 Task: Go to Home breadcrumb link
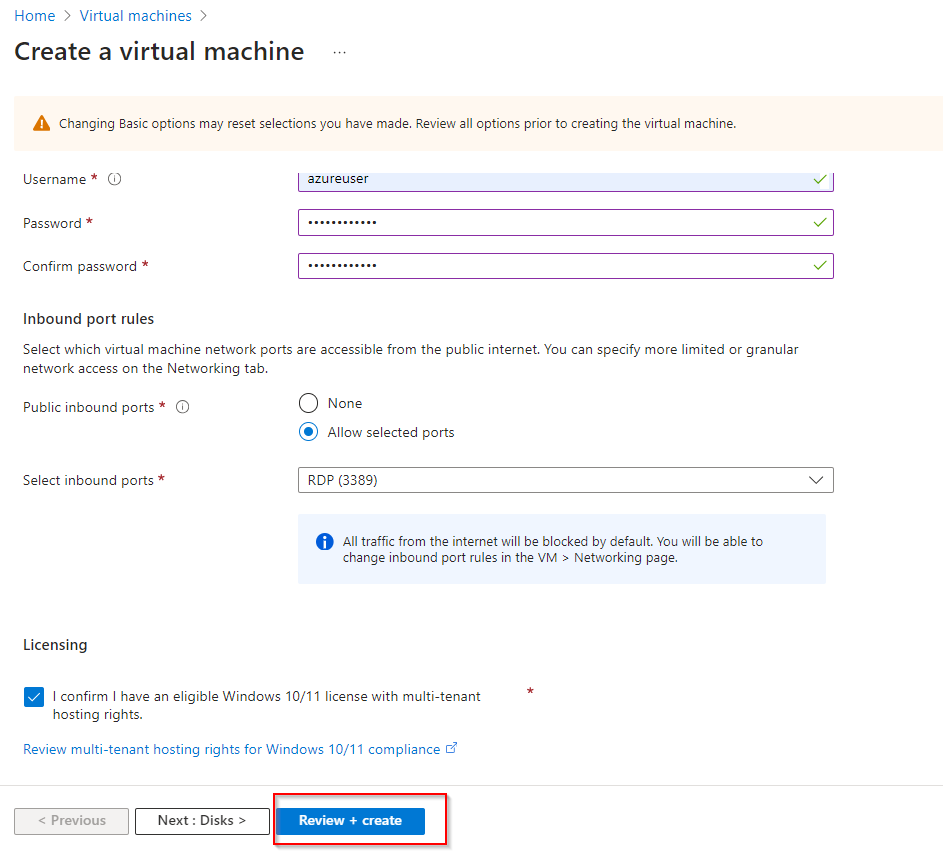pyautogui.click(x=34, y=16)
